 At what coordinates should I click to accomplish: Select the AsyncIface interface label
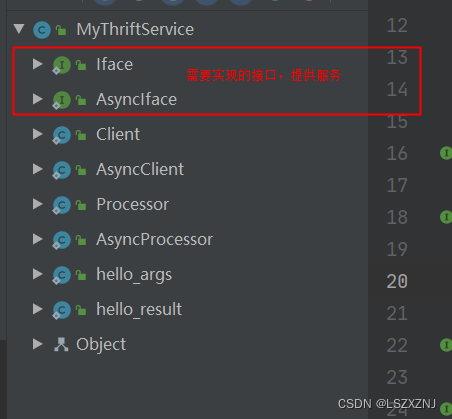(x=136, y=99)
